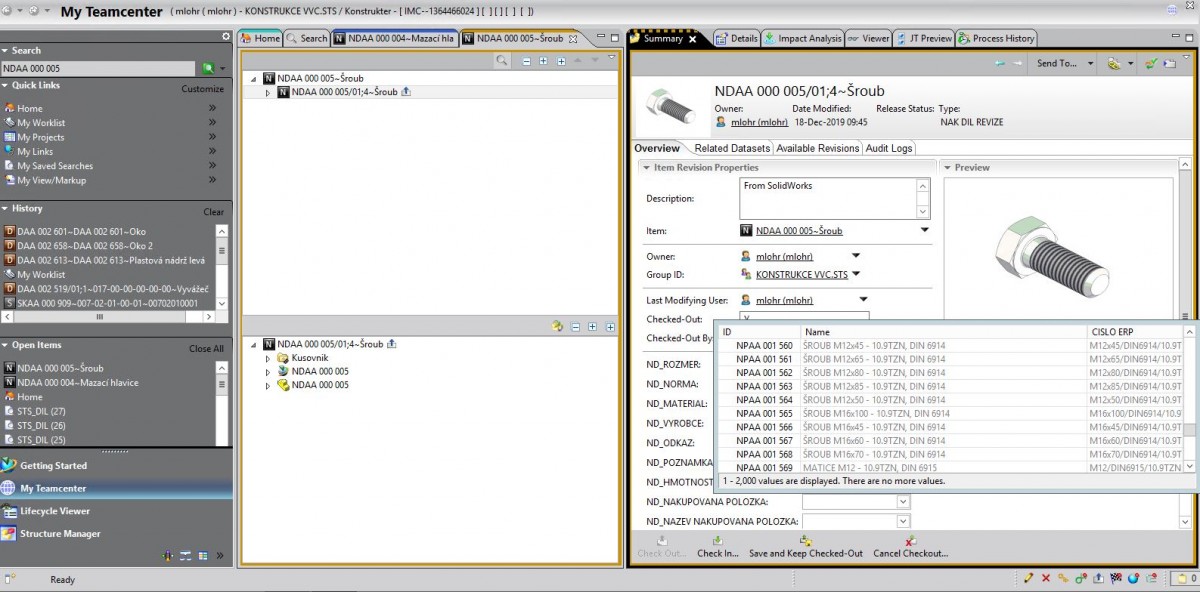
Task: Collapse all using minus icon in upper tree toolbar
Action: (526, 61)
